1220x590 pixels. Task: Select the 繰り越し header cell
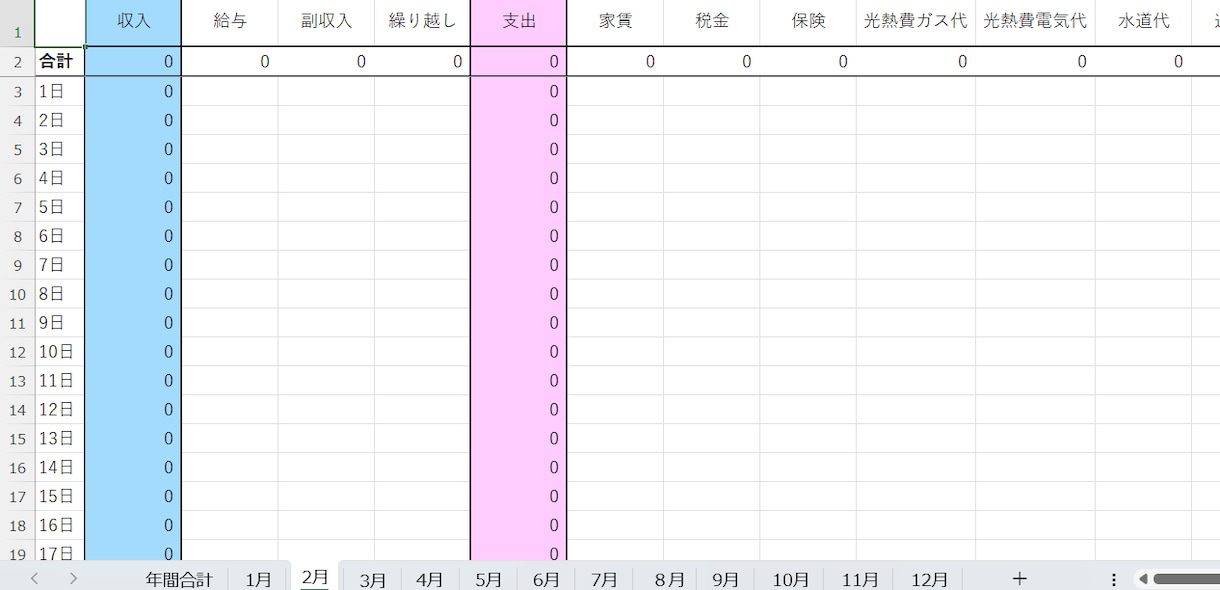[422, 23]
